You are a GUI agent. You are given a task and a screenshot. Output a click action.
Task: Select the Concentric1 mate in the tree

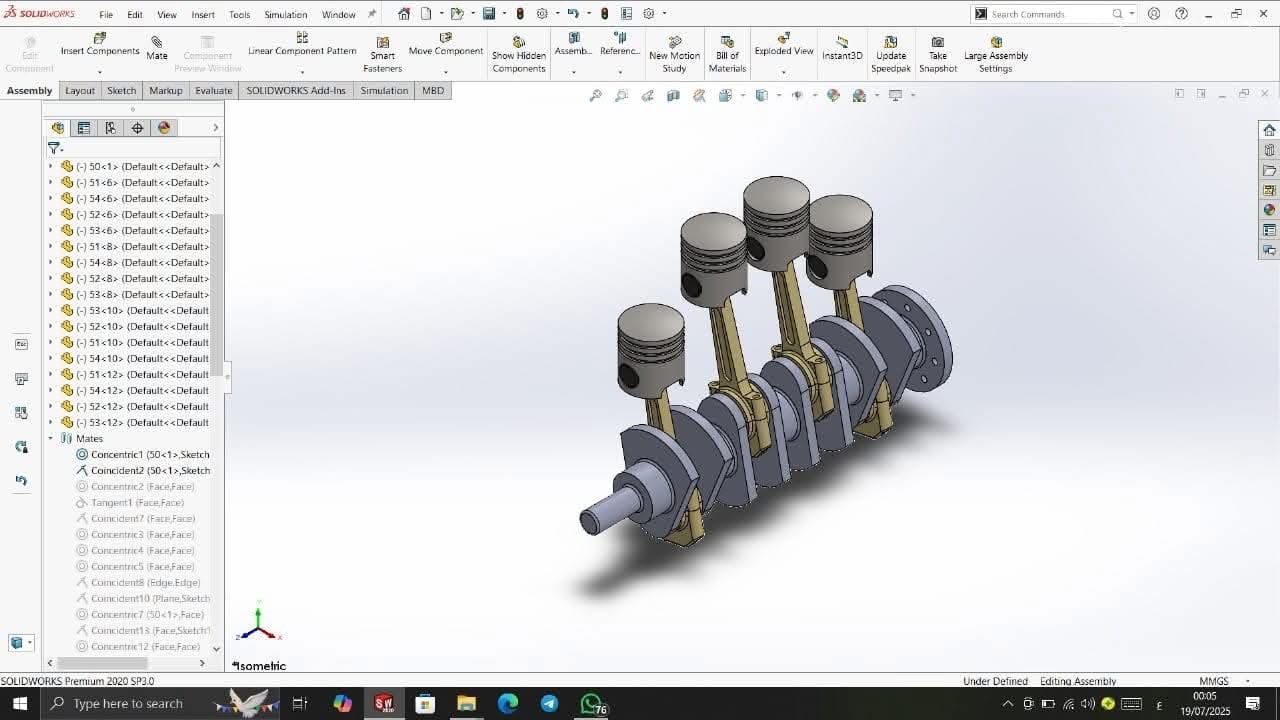click(x=143, y=454)
